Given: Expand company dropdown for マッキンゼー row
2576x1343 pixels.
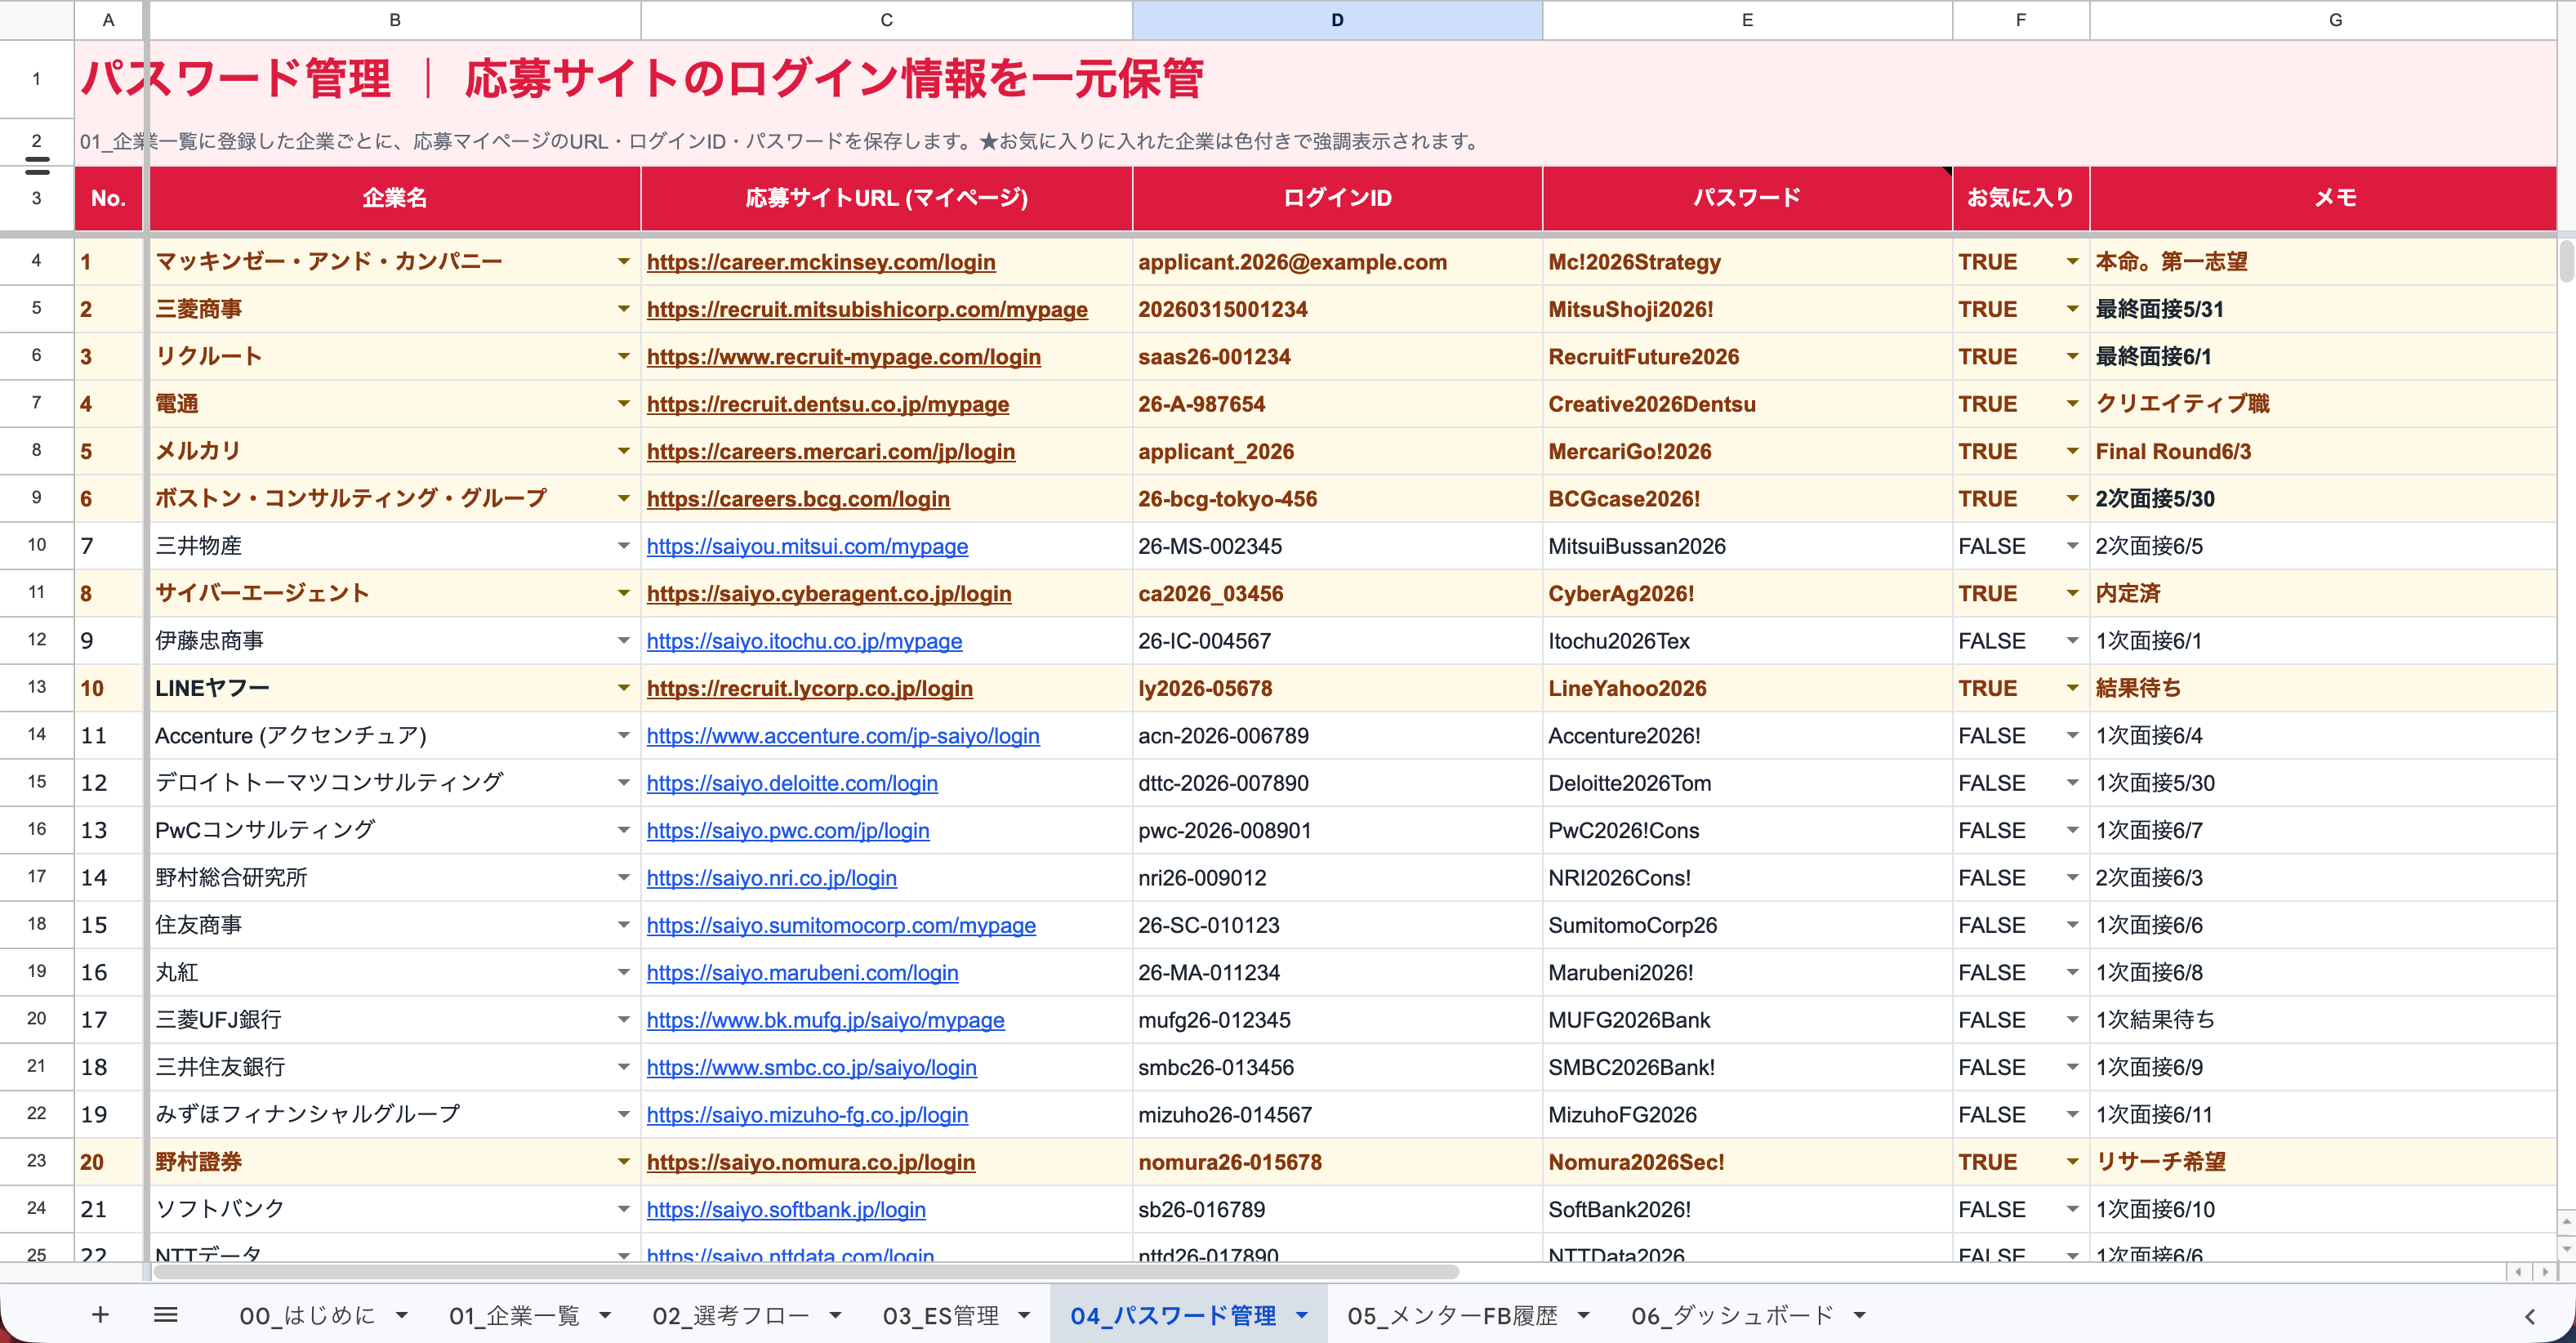Looking at the screenshot, I should [x=624, y=262].
